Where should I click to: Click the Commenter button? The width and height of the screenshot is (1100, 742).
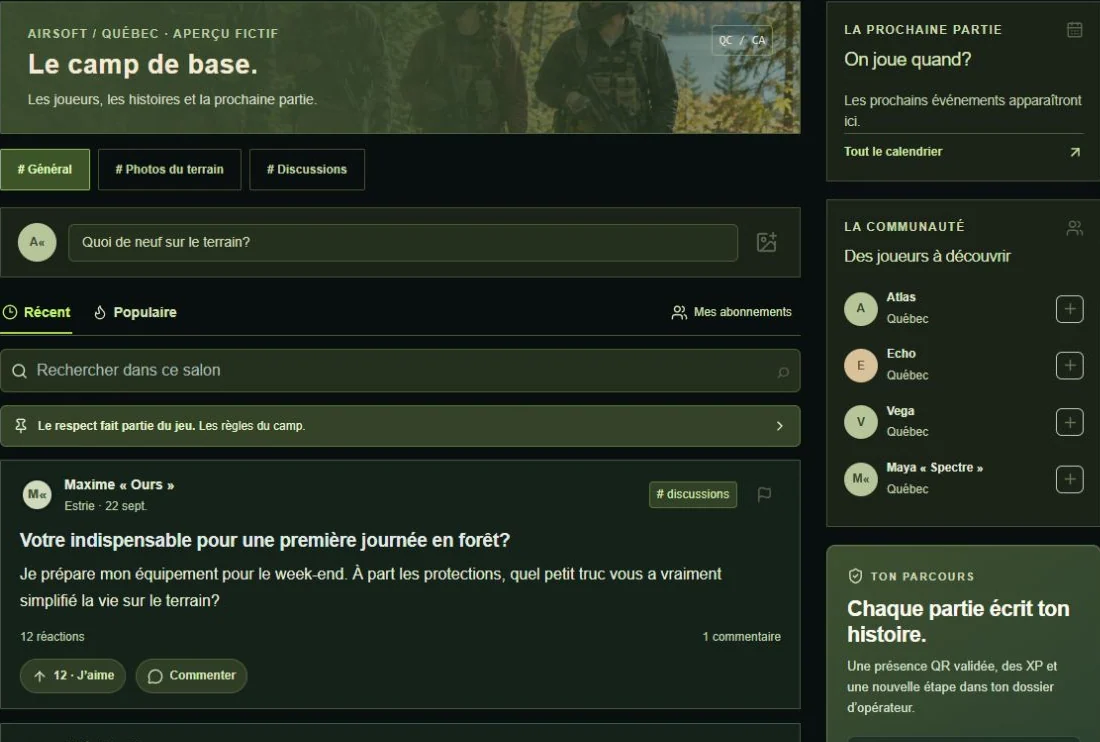click(x=192, y=675)
